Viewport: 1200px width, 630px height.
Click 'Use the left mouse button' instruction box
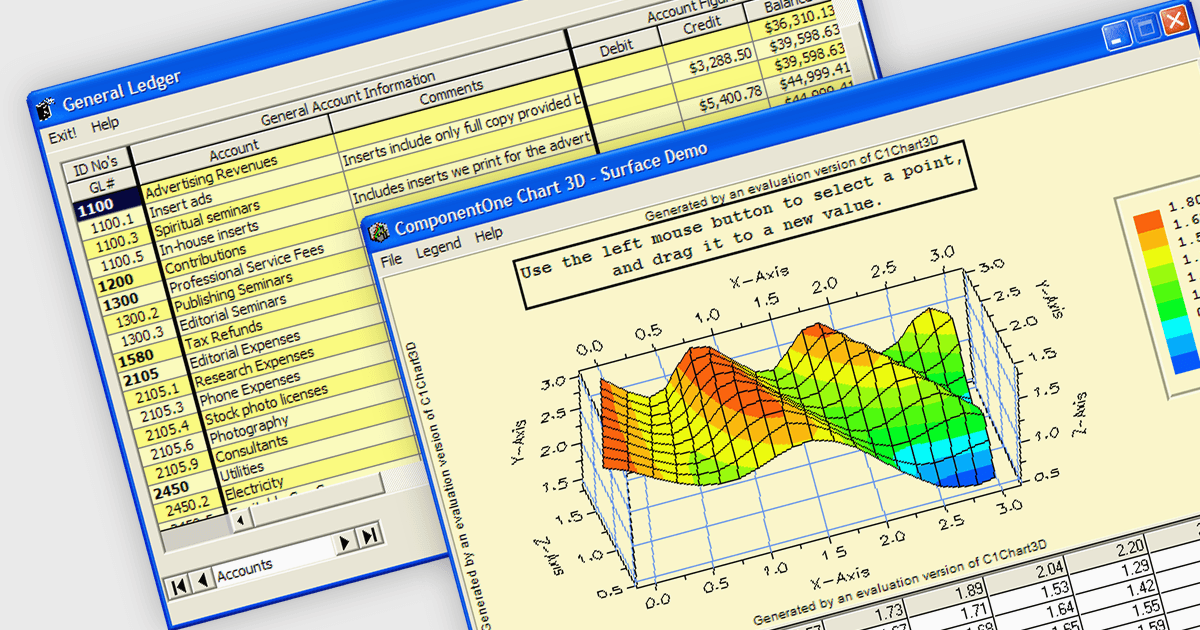[x=745, y=225]
